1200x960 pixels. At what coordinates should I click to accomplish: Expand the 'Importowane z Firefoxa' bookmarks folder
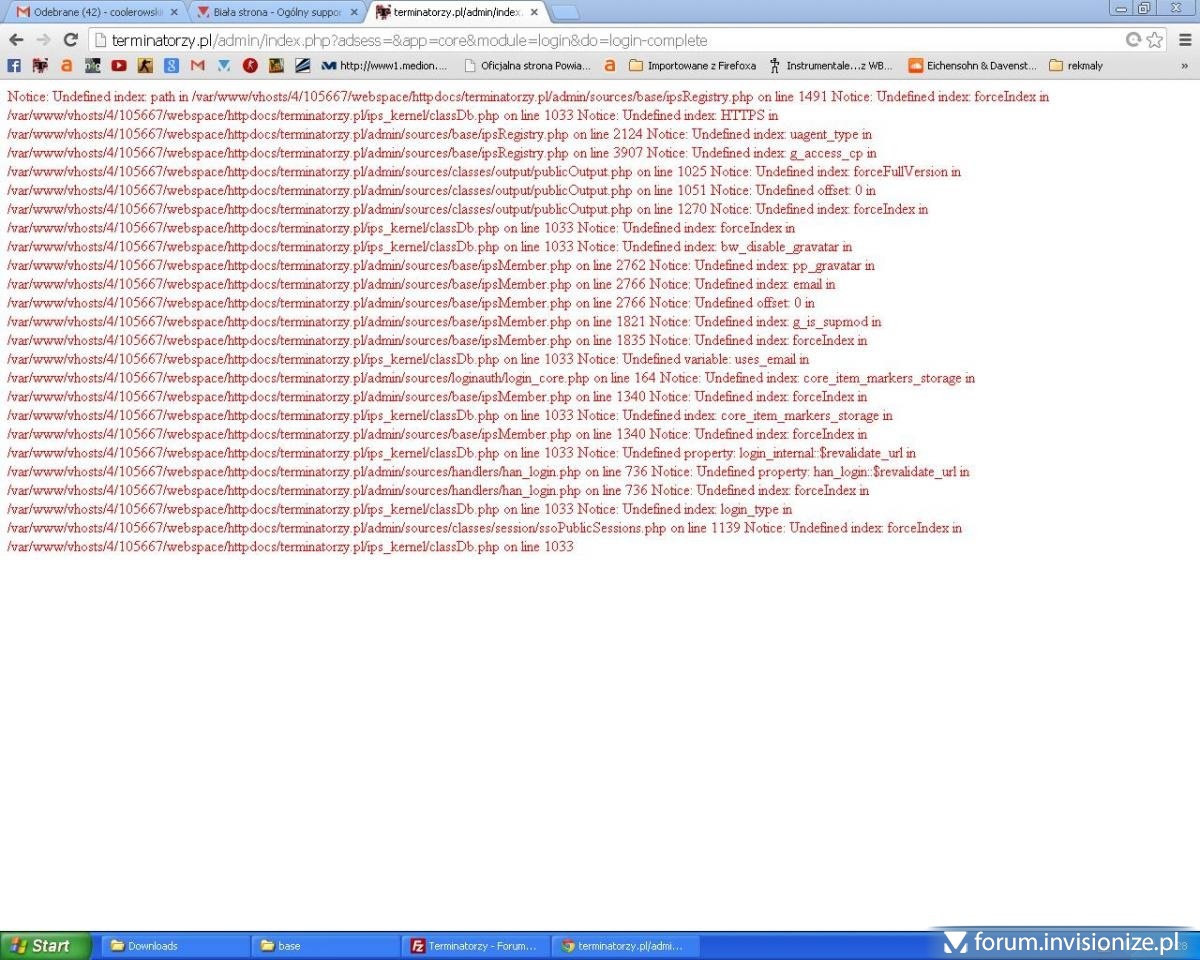[x=691, y=65]
